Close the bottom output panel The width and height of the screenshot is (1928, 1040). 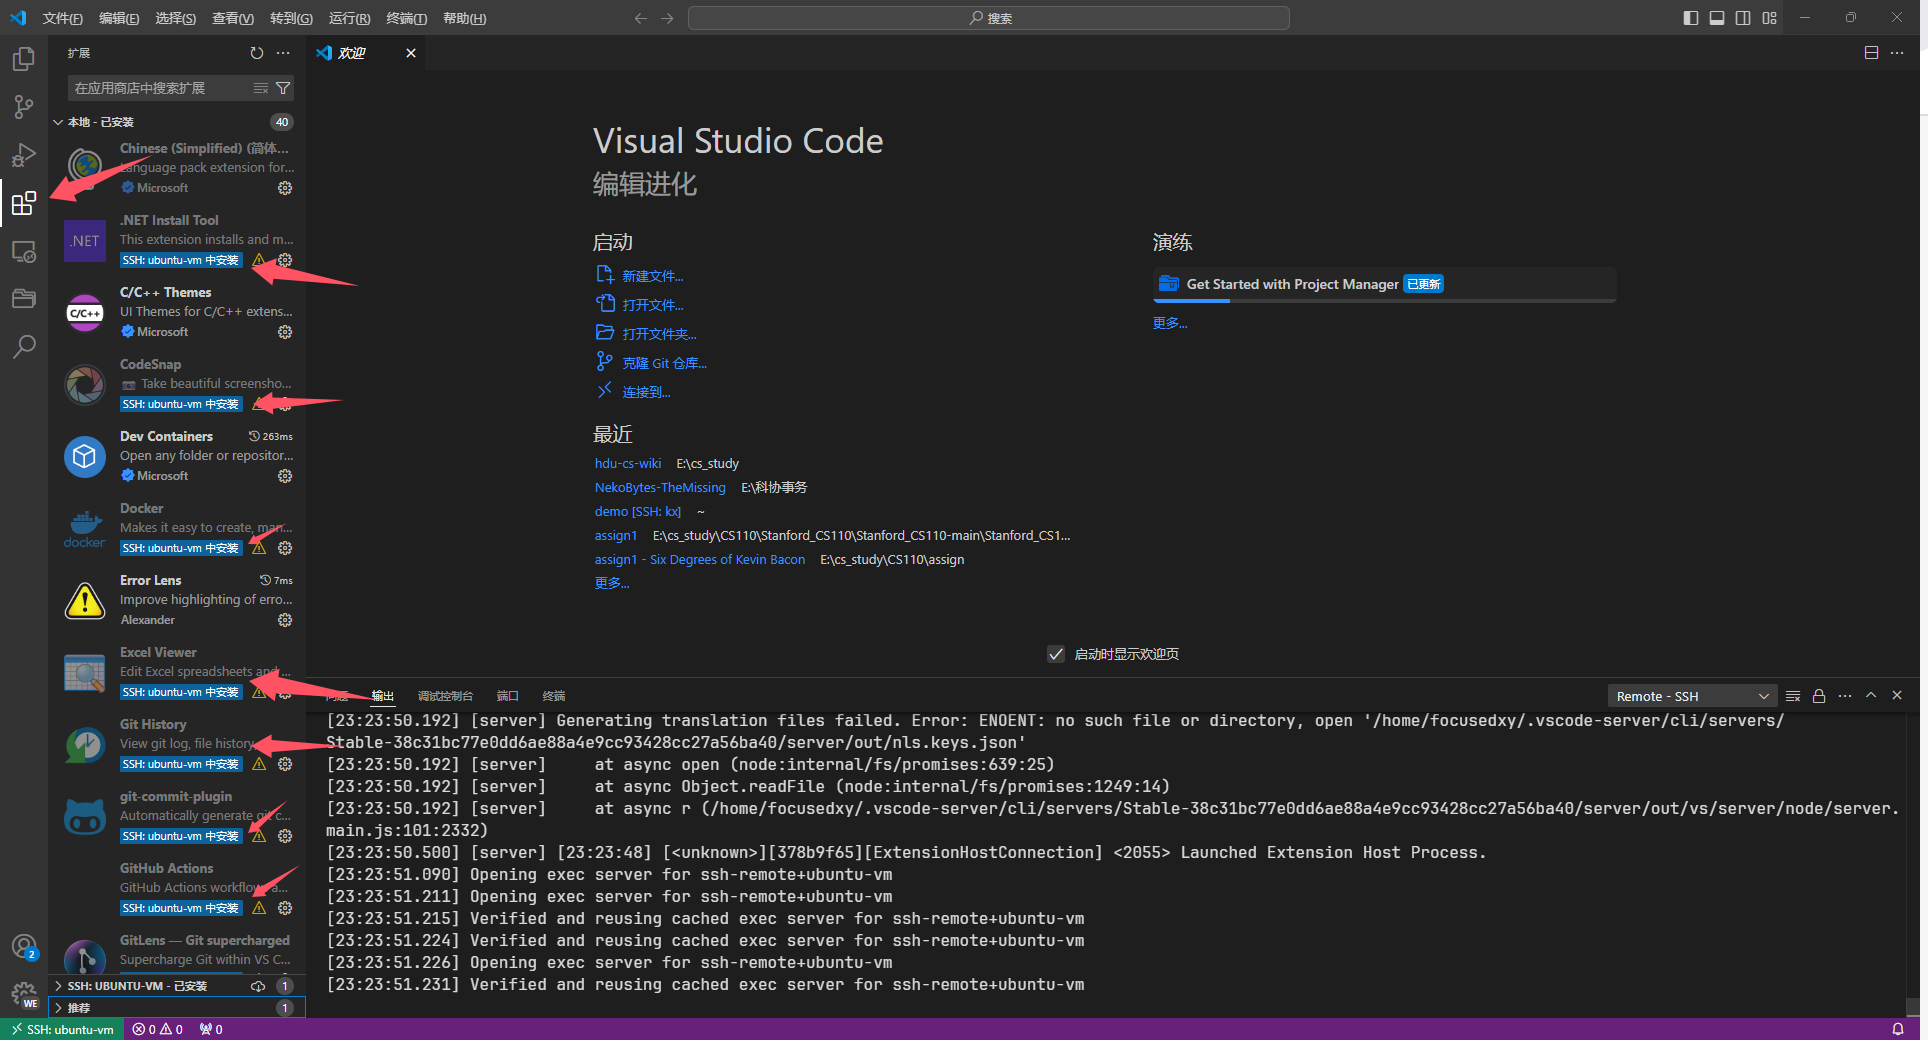pos(1897,696)
